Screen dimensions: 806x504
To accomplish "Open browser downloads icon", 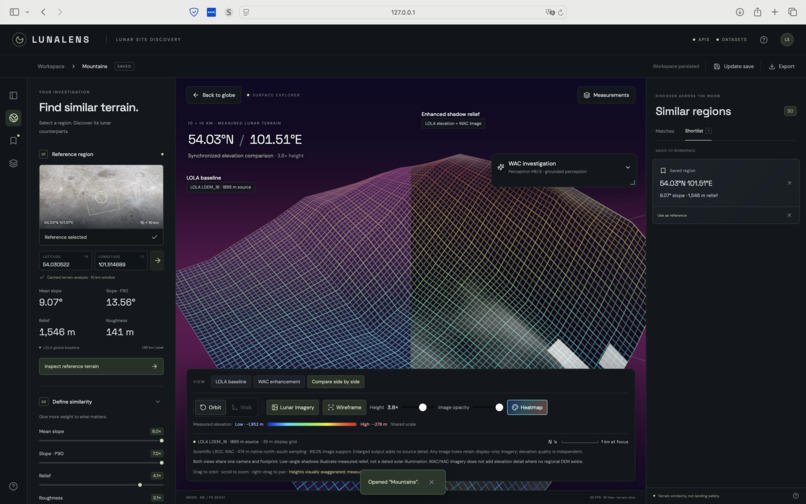I will click(740, 12).
